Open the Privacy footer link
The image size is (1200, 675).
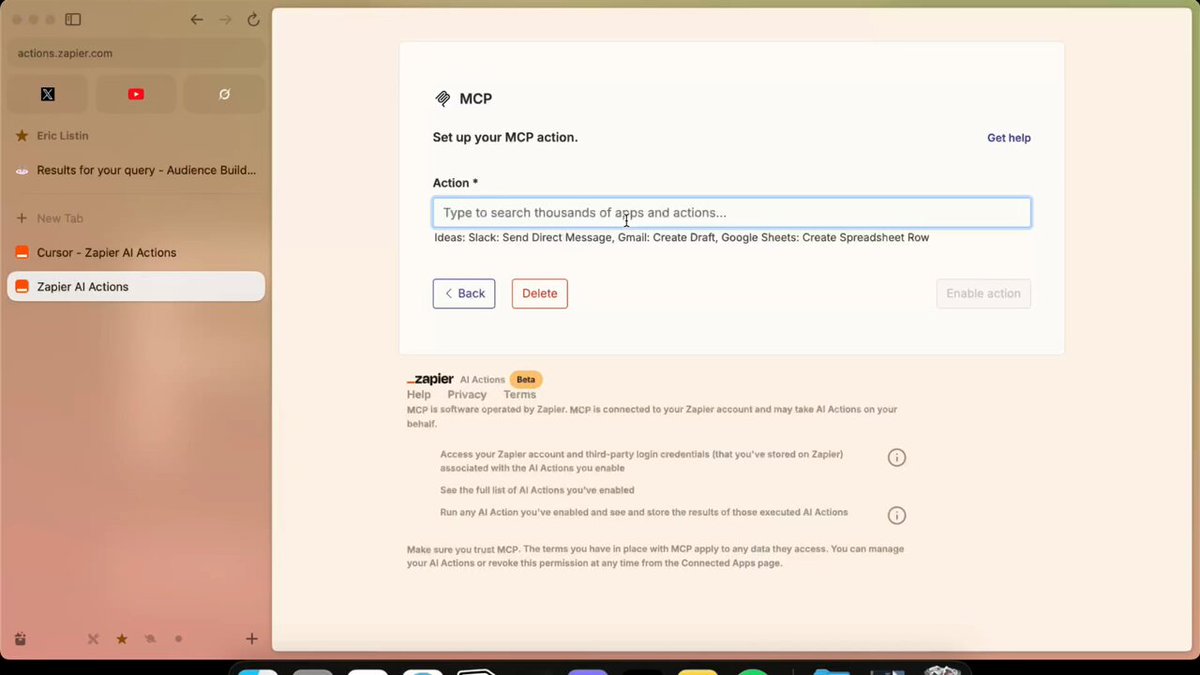pos(467,395)
